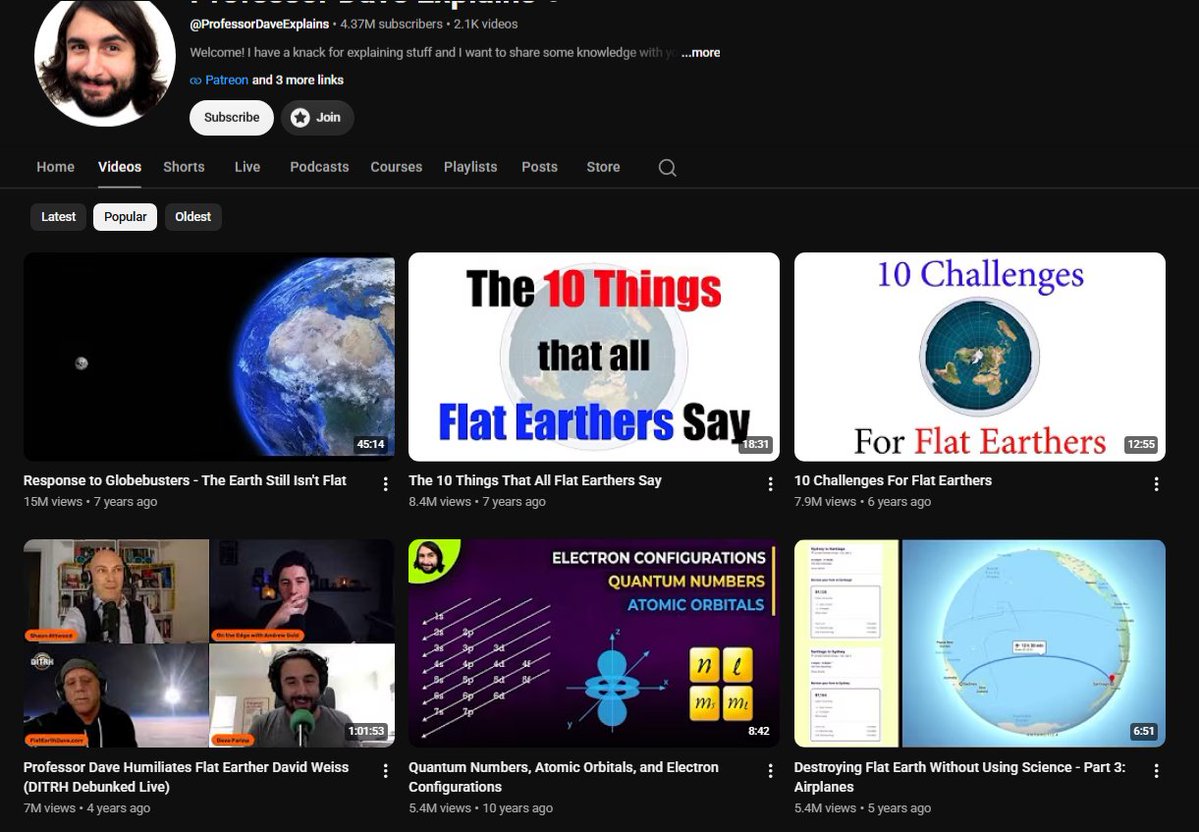Image resolution: width=1199 pixels, height=832 pixels.
Task: Open 'The 10 Things That All Flat Earthers Say' title
Action: pyautogui.click(x=535, y=480)
